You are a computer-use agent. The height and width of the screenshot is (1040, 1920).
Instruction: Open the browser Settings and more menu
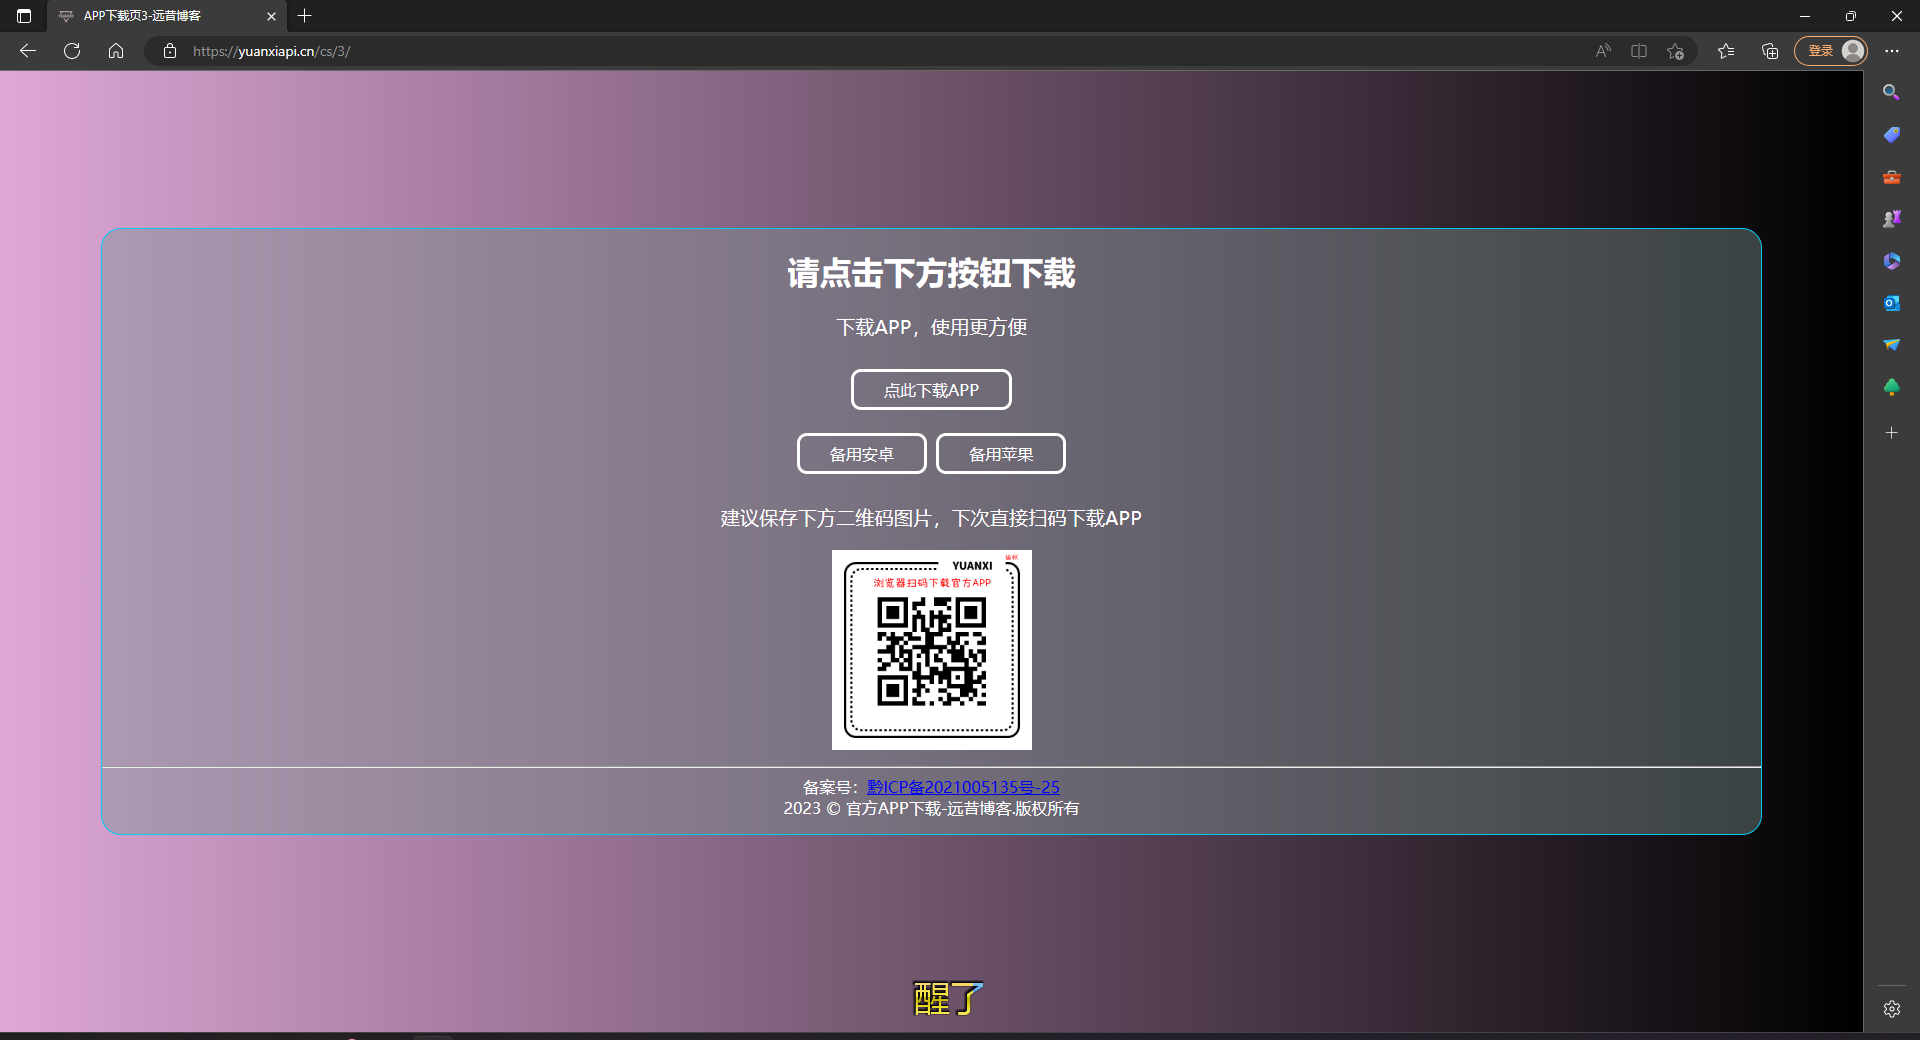click(x=1892, y=51)
